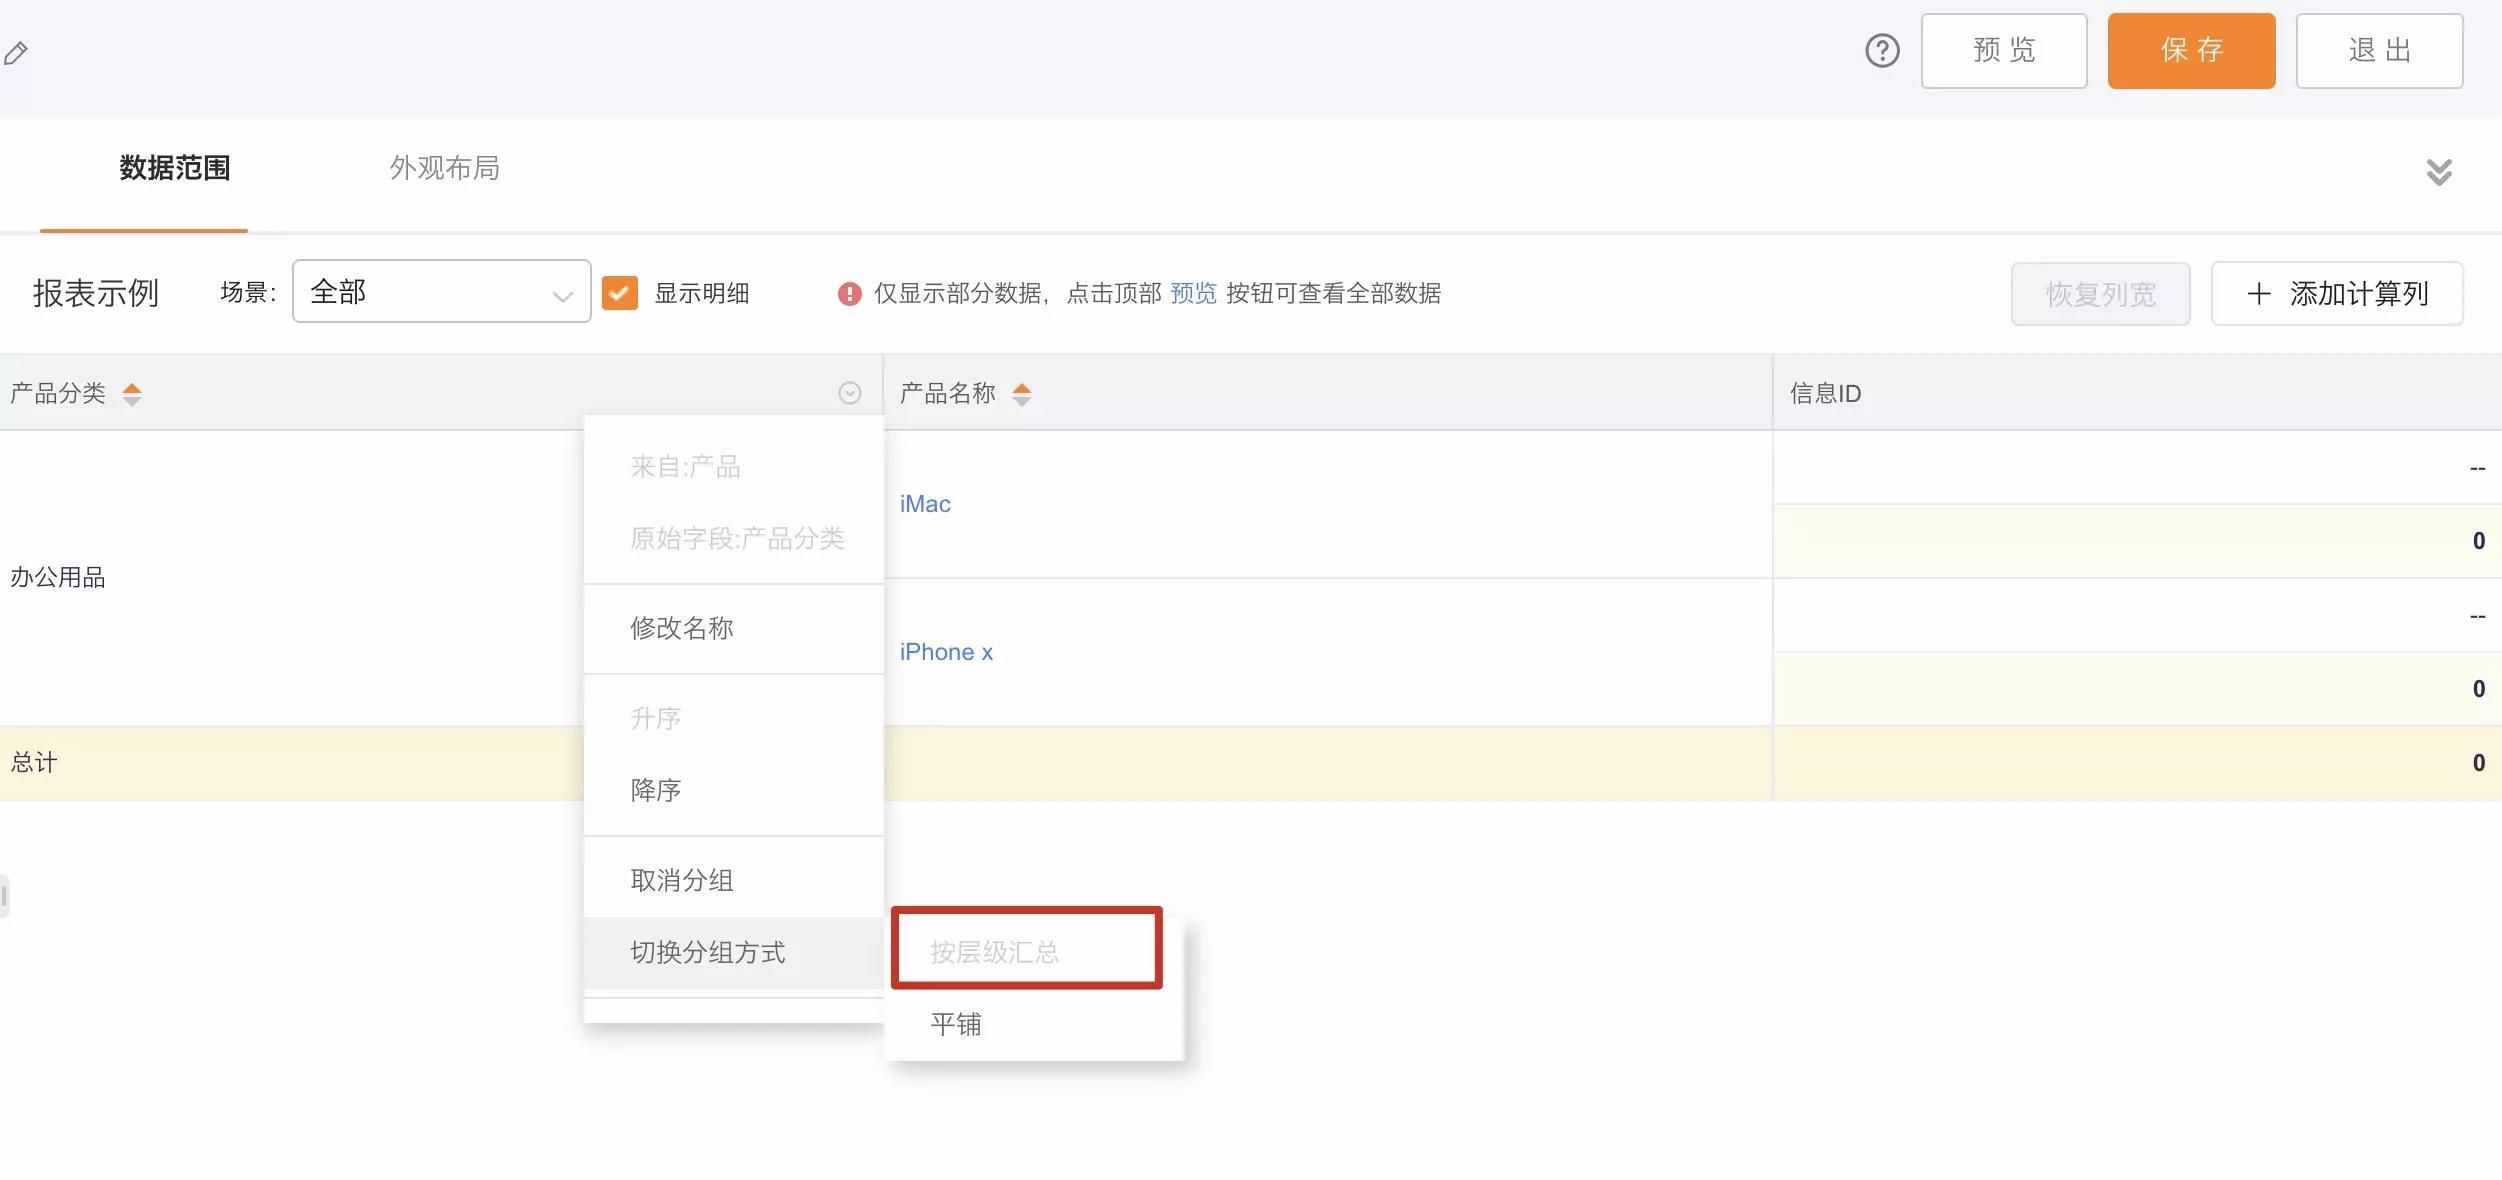This screenshot has width=2502, height=1180.
Task: Click the red warning exclamation icon
Action: pos(849,294)
